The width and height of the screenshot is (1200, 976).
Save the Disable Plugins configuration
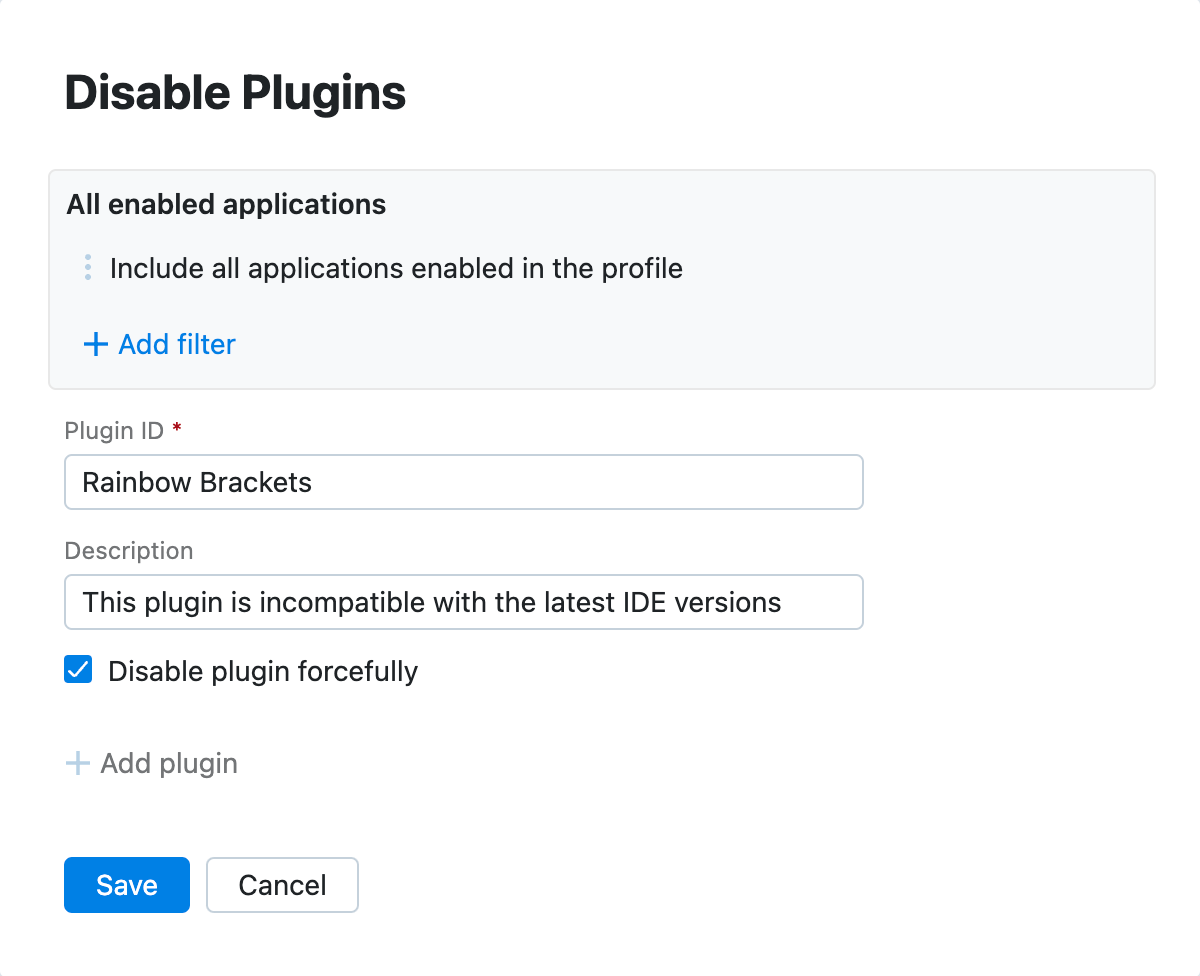tap(126, 884)
